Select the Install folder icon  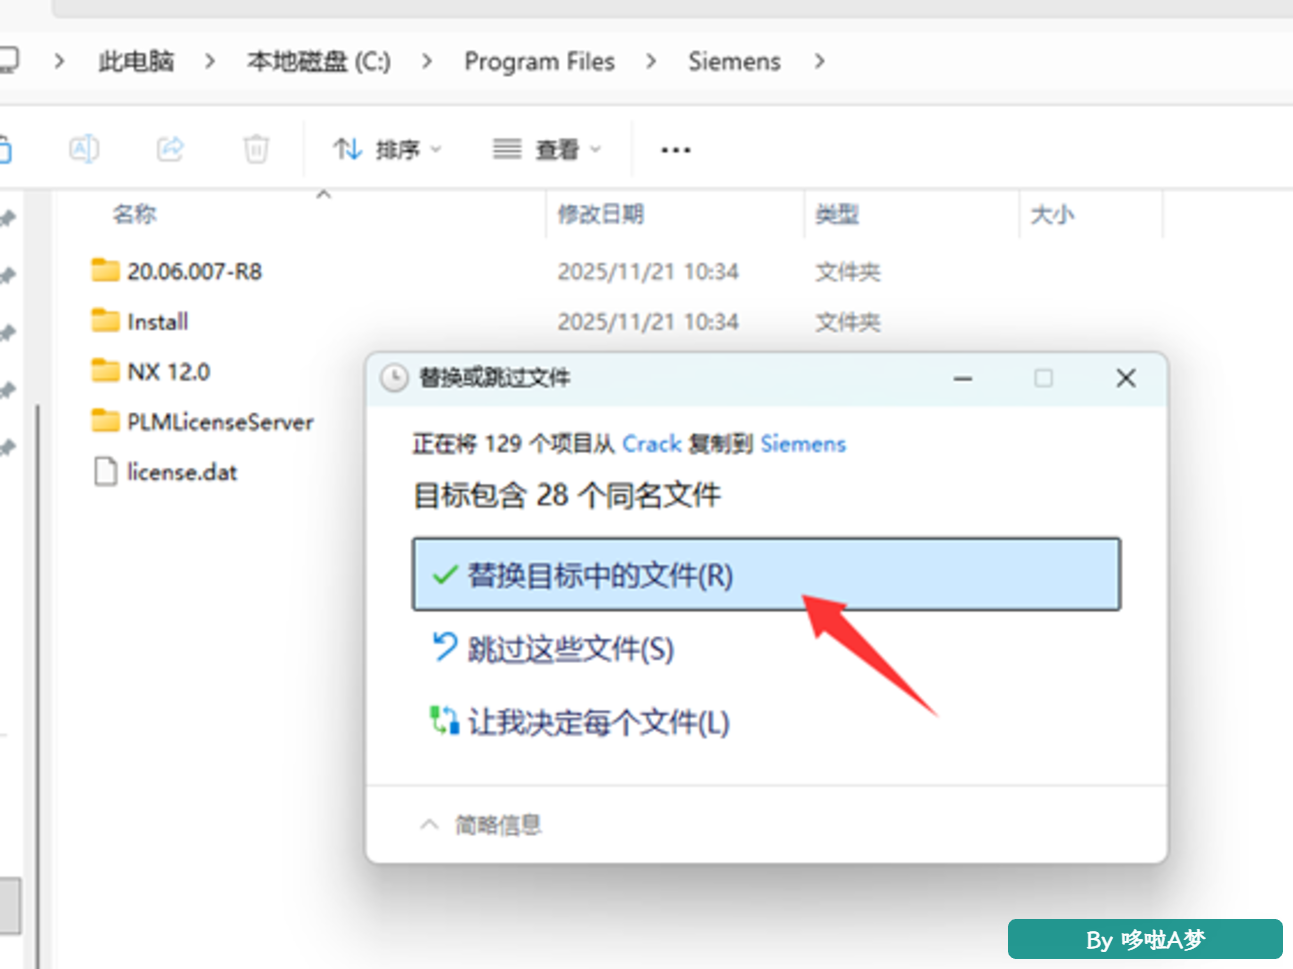point(105,320)
